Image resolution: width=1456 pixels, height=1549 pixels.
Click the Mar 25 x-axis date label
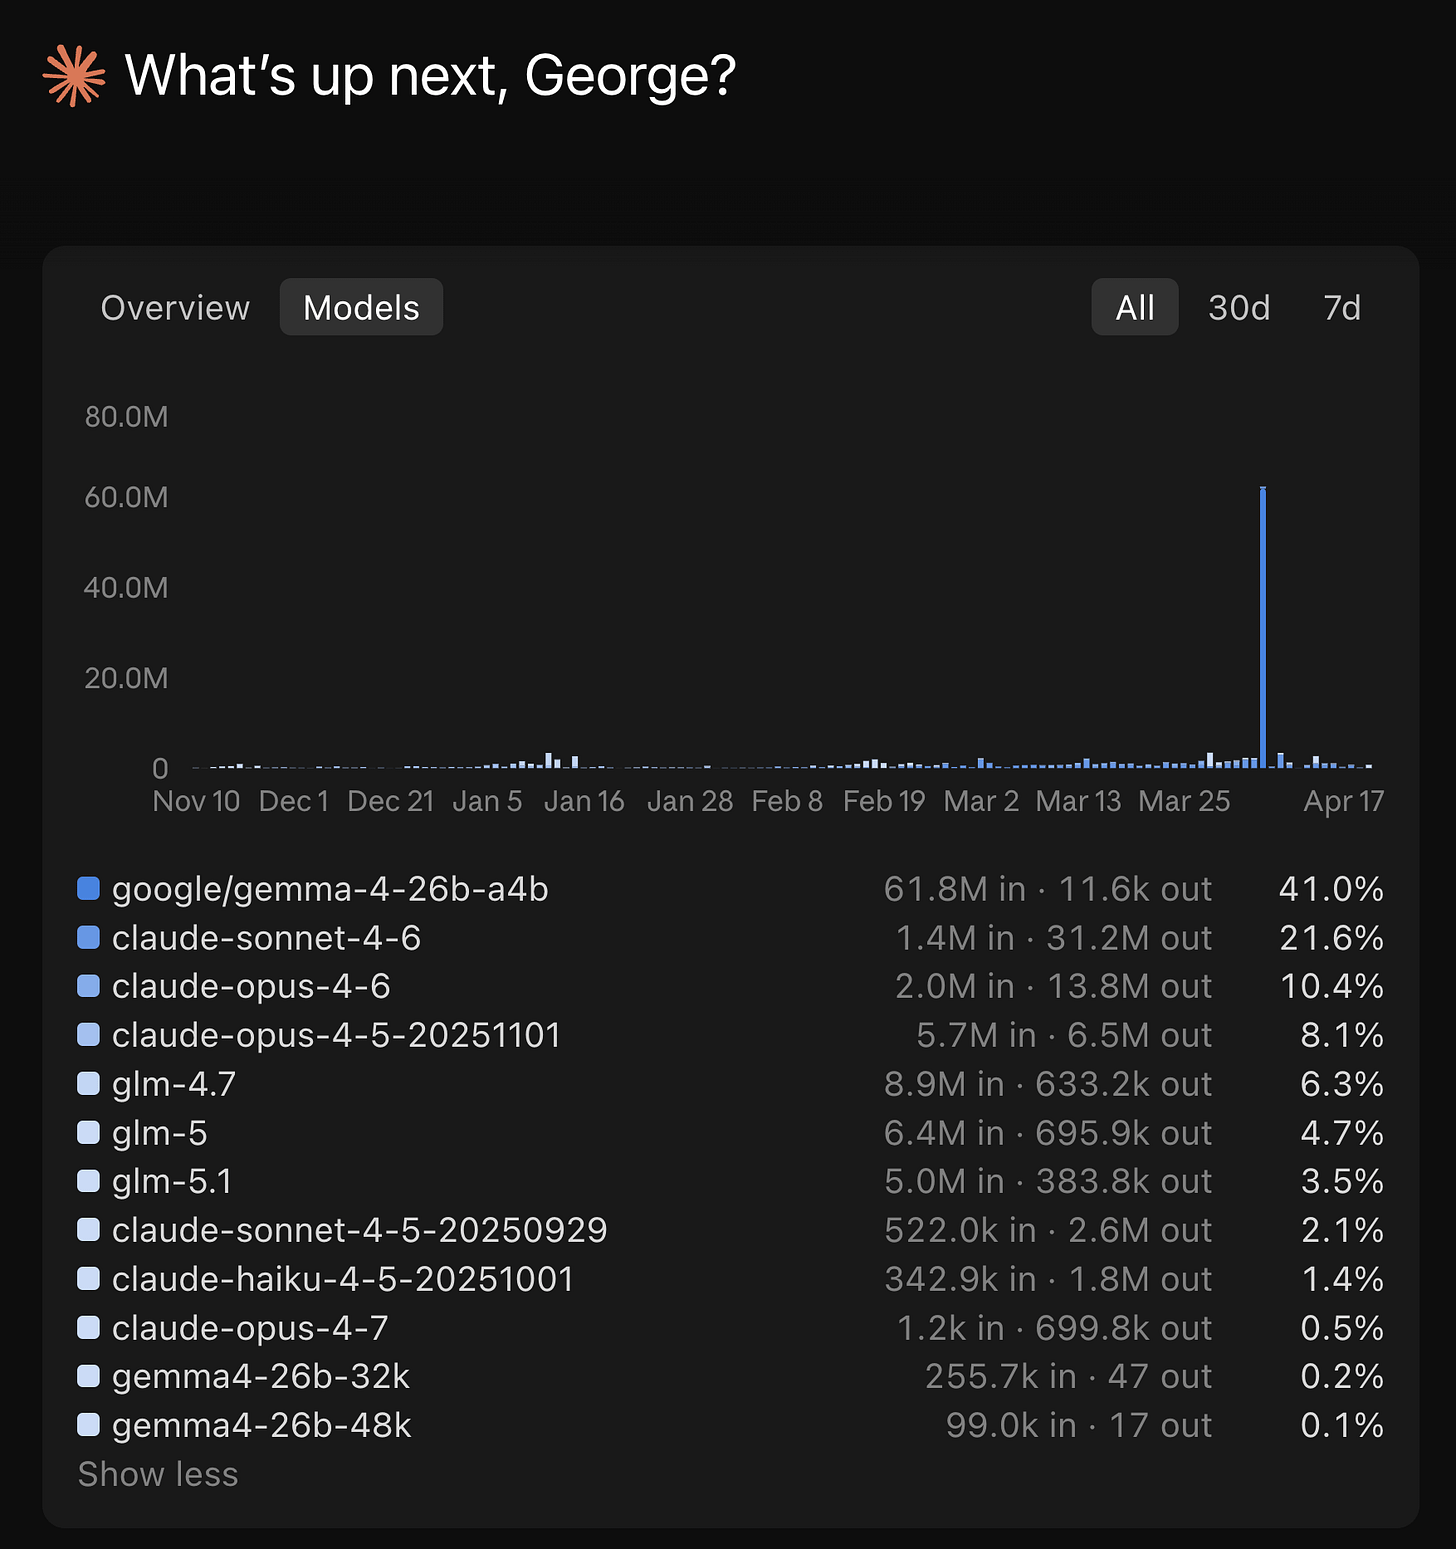[x=1184, y=801]
